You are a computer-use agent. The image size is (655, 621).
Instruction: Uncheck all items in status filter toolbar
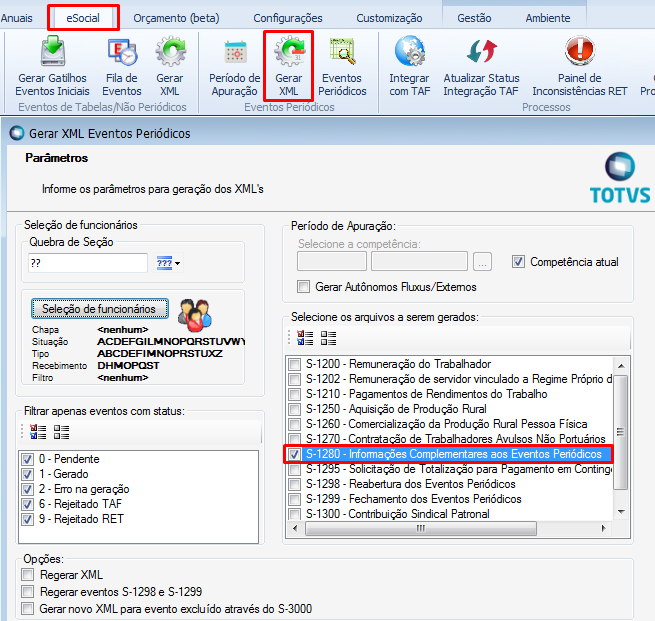click(x=61, y=432)
